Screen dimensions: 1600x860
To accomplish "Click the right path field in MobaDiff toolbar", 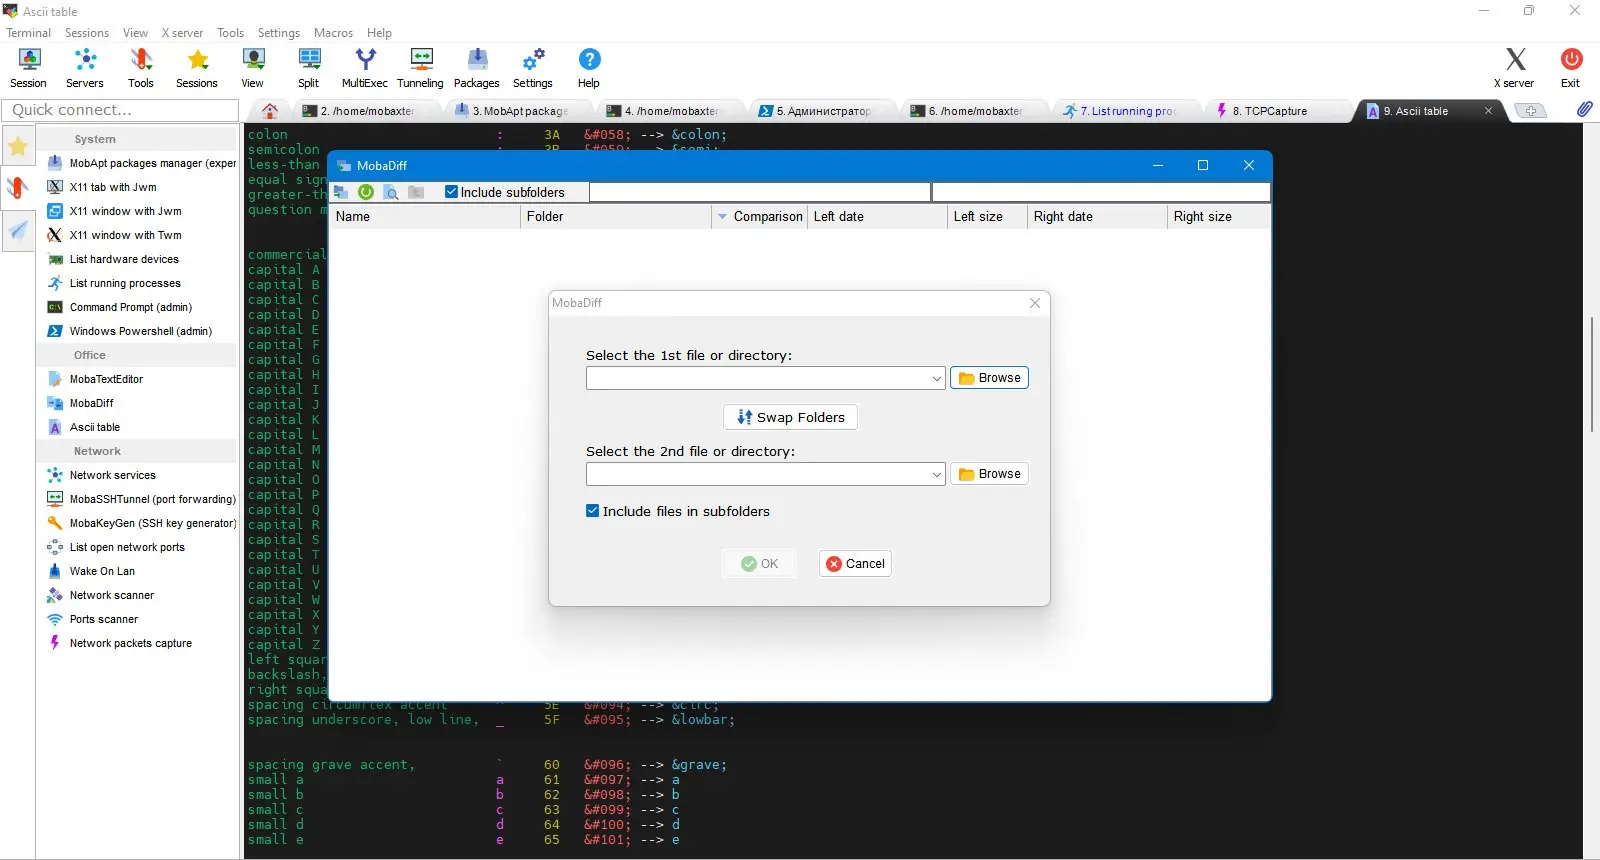I will (x=1101, y=192).
